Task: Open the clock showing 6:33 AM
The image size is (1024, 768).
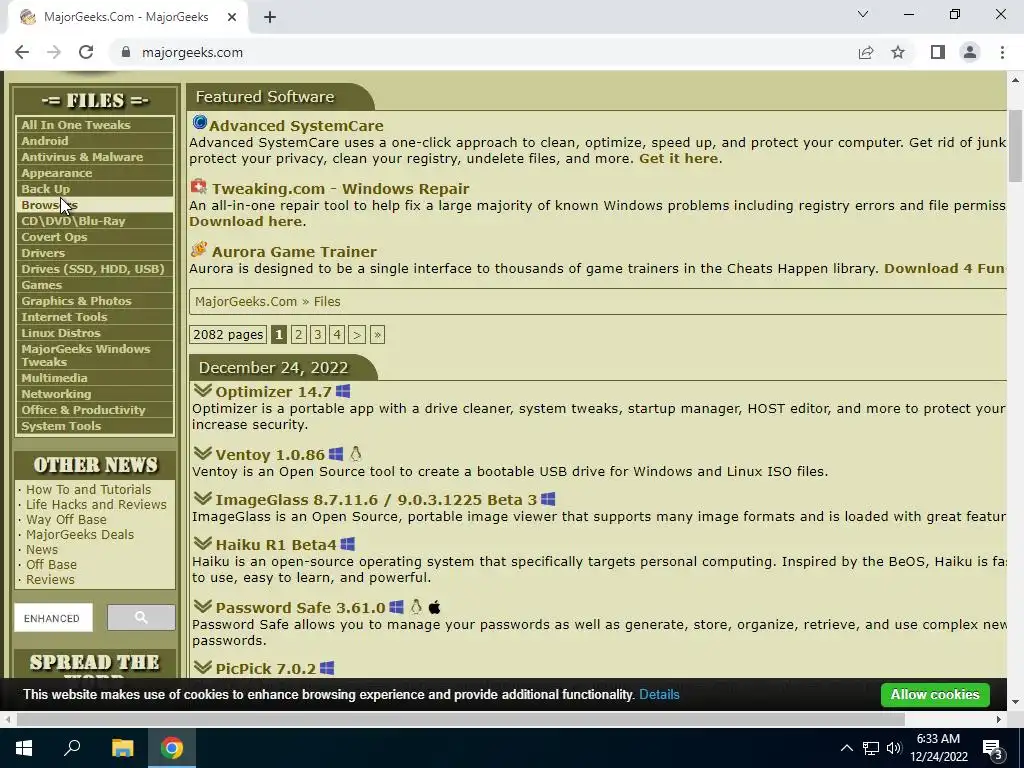Action: pos(938,748)
